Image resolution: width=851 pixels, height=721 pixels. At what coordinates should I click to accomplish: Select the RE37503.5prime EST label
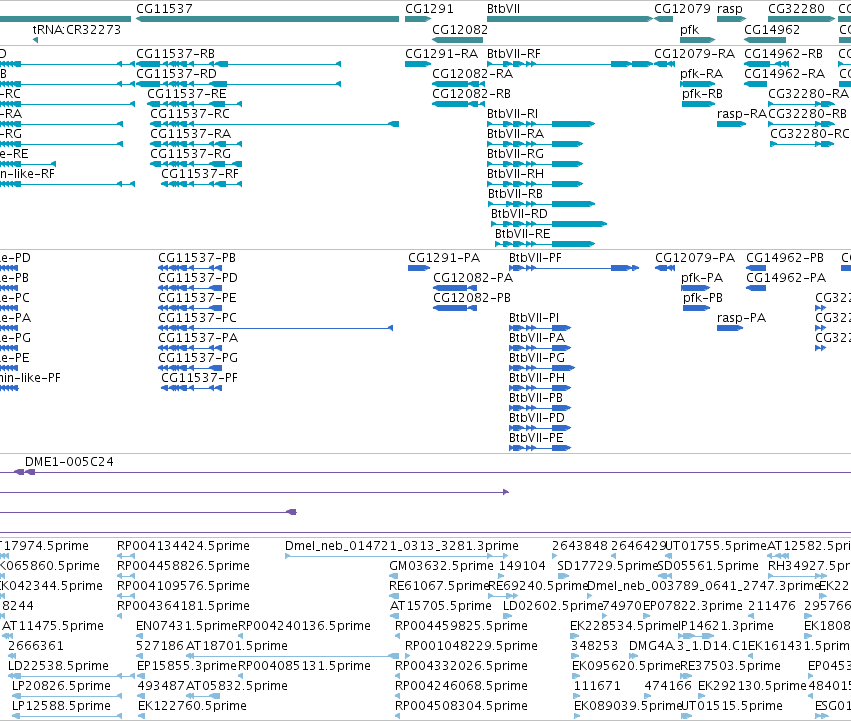point(730,666)
